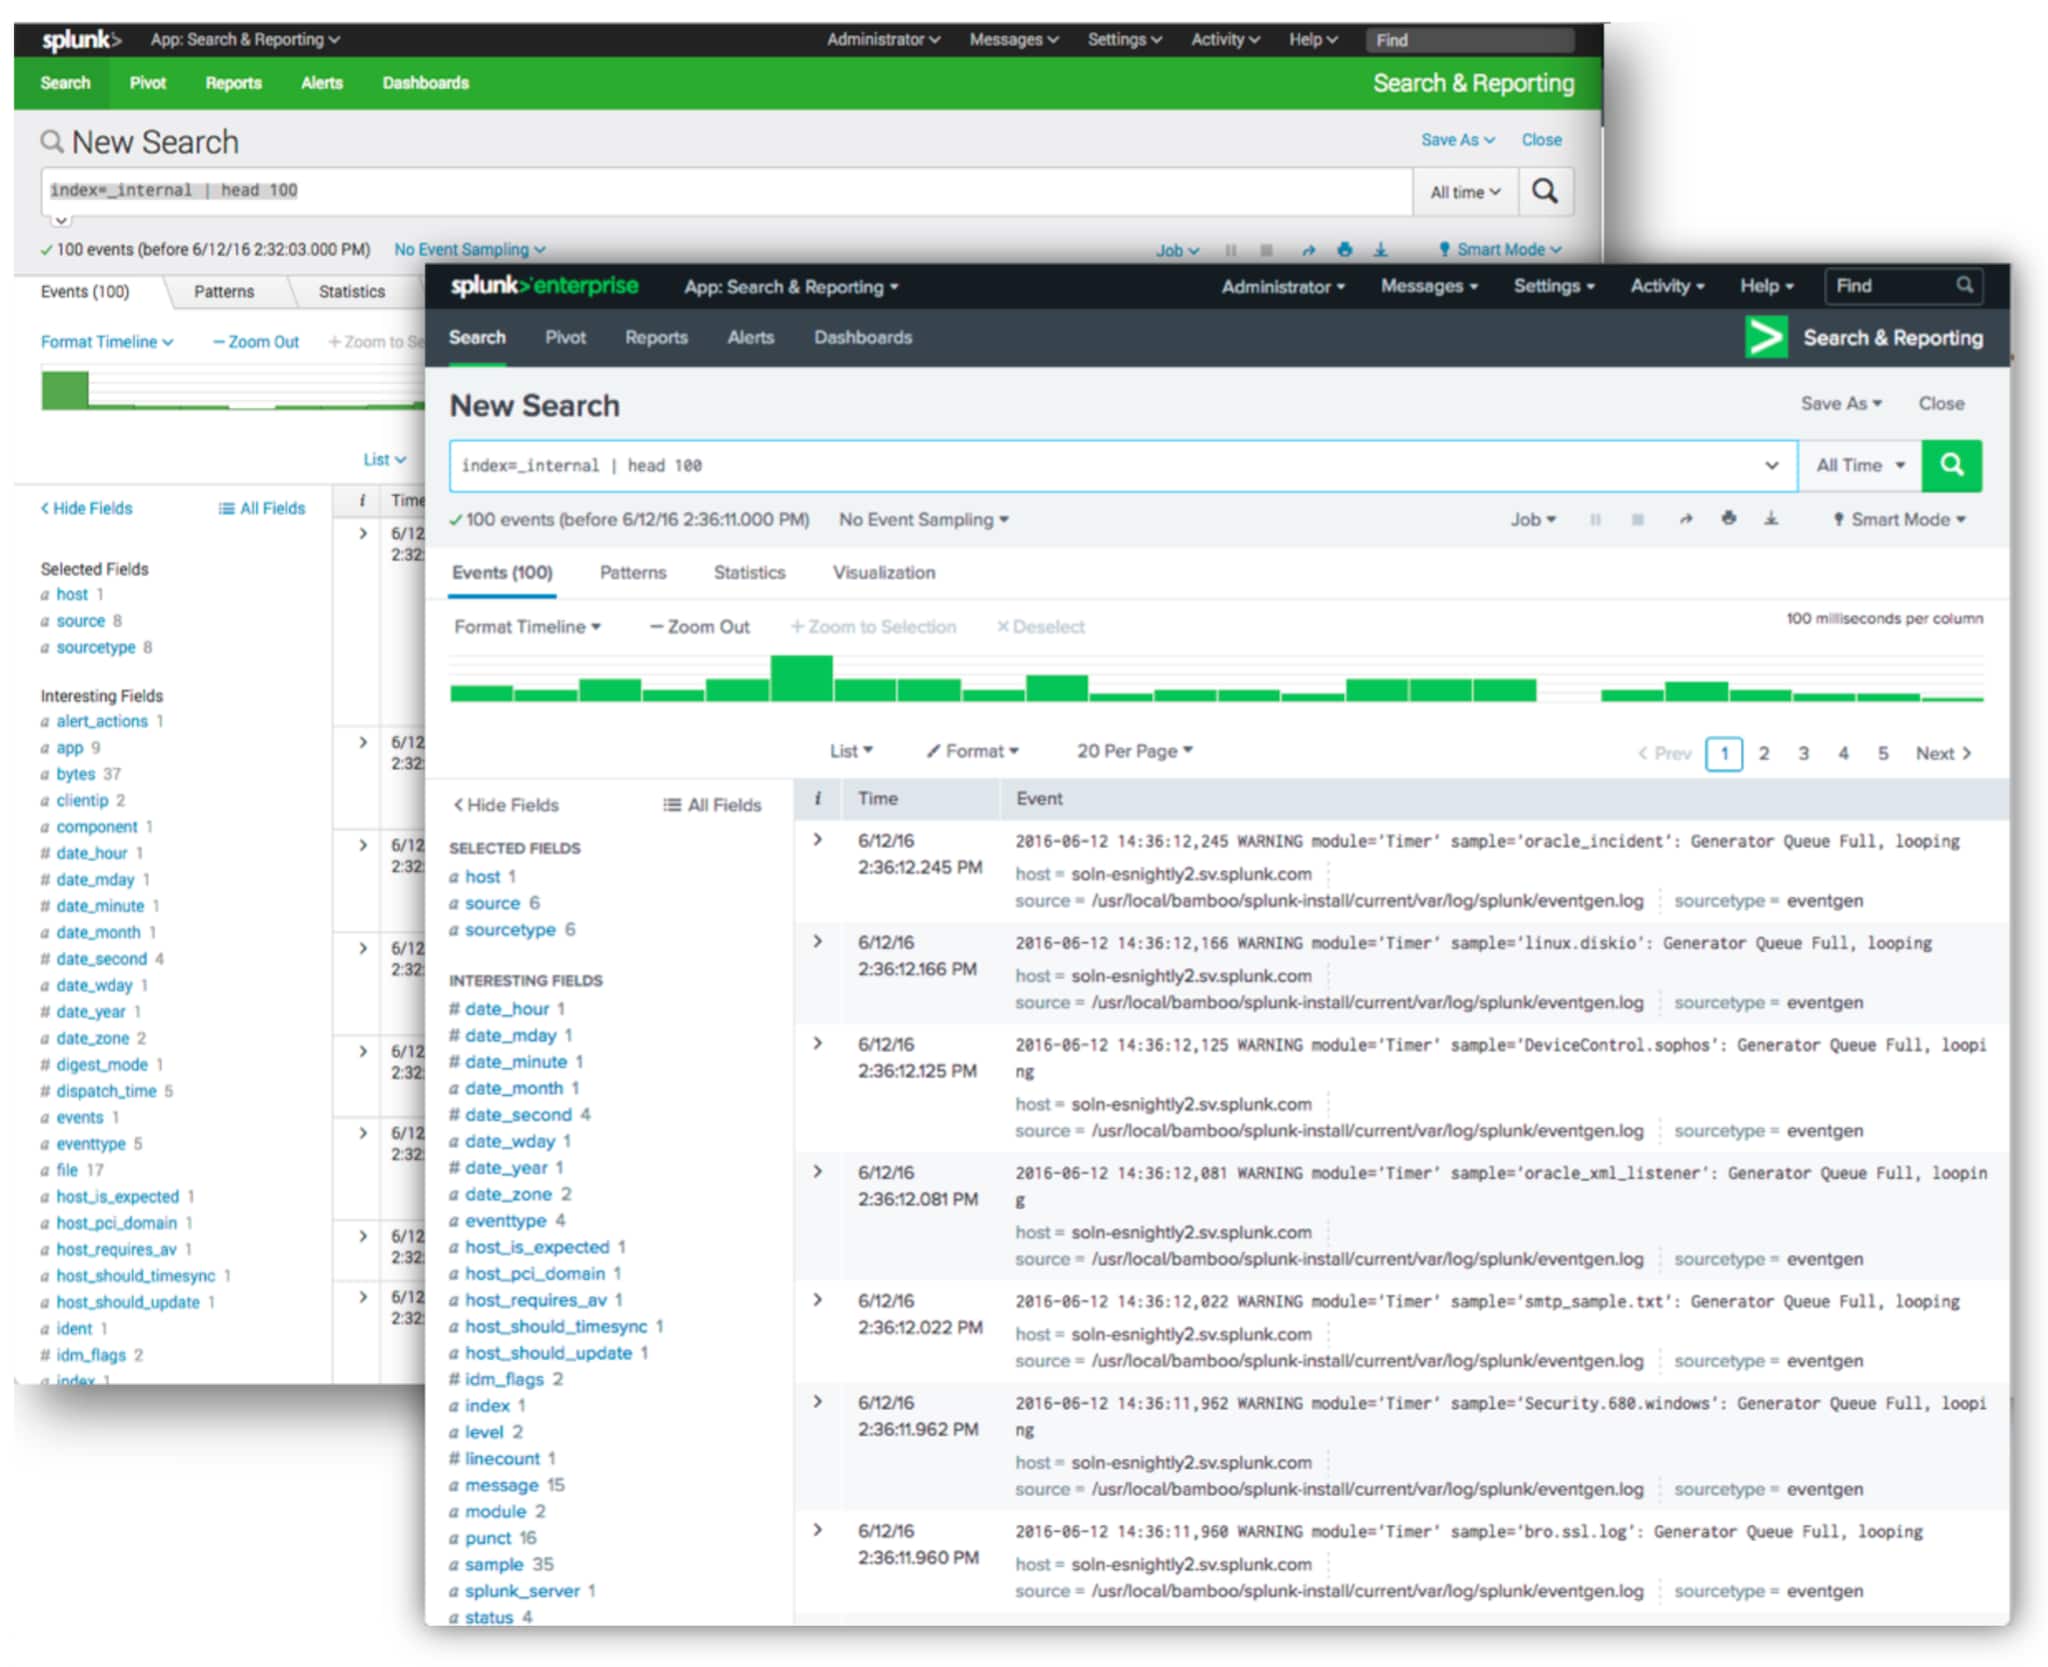
Task: Click search magnifier in back window
Action: click(x=1544, y=191)
